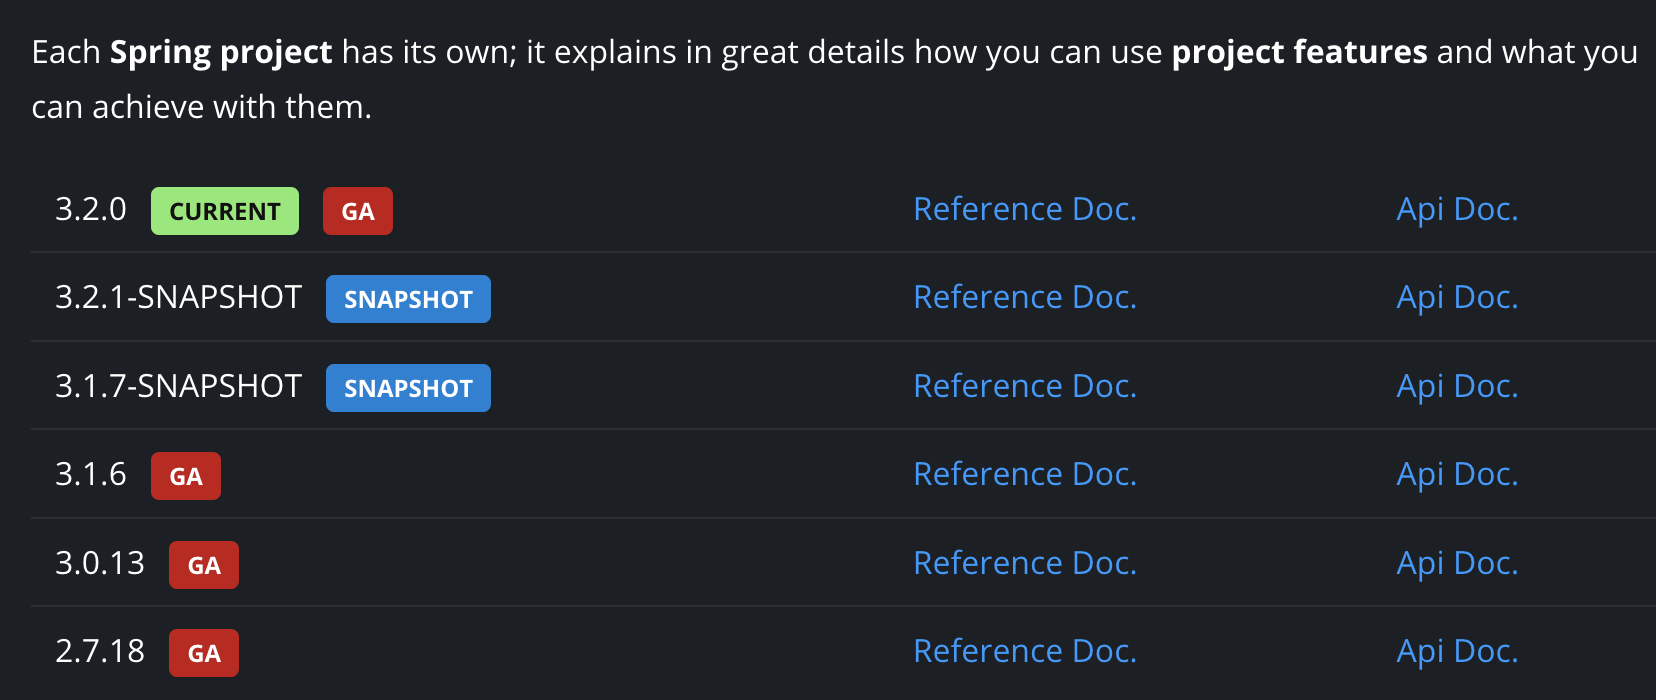Open Api Doc. for version 3.2.0
1656x700 pixels.
pyautogui.click(x=1457, y=209)
